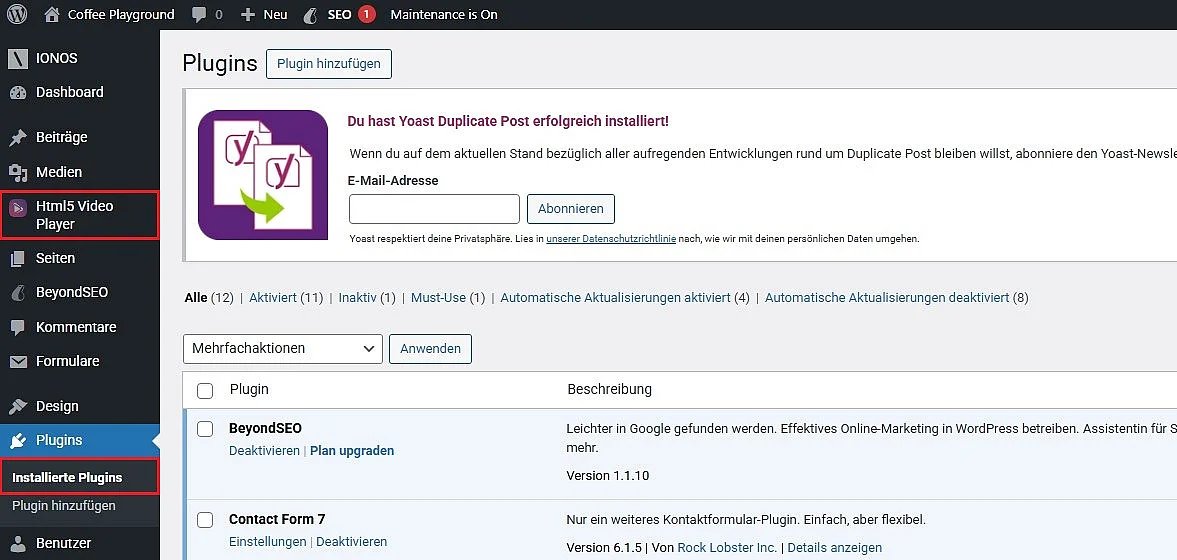Open unserer Datenschutzrichtlinie link
This screenshot has width=1177, height=560.
611,239
